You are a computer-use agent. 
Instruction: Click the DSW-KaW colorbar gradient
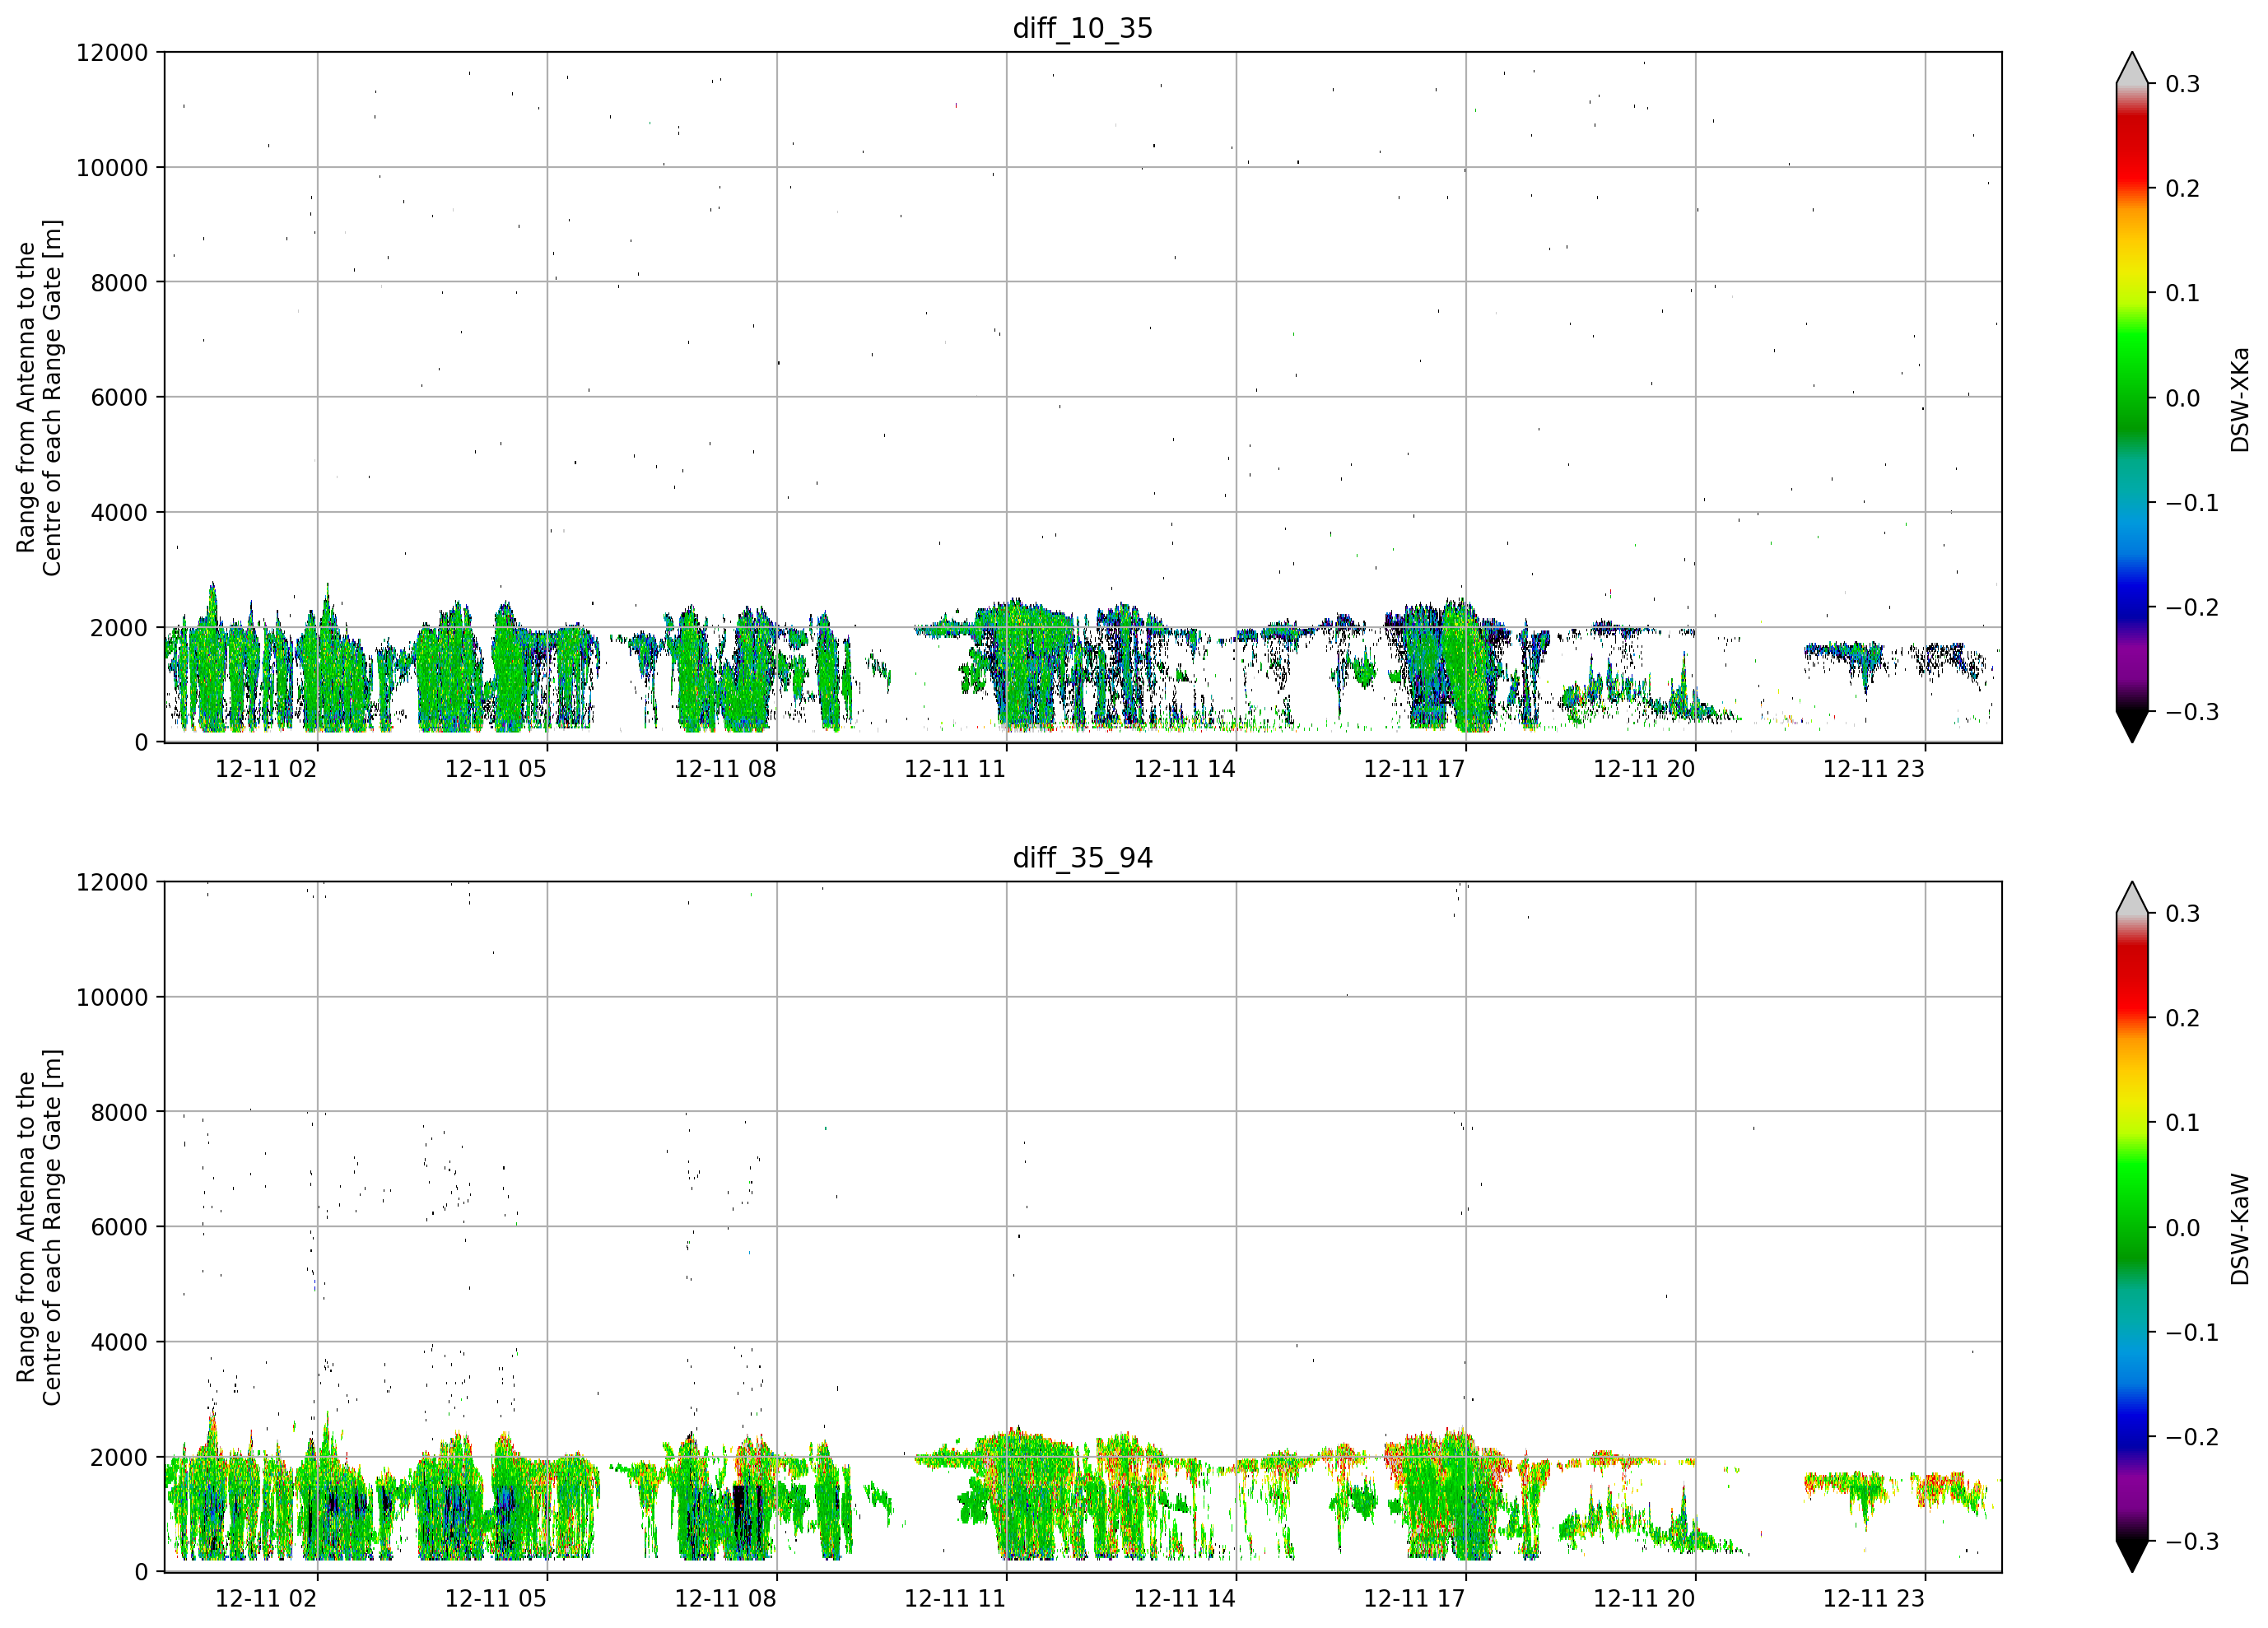(x=2132, y=1227)
